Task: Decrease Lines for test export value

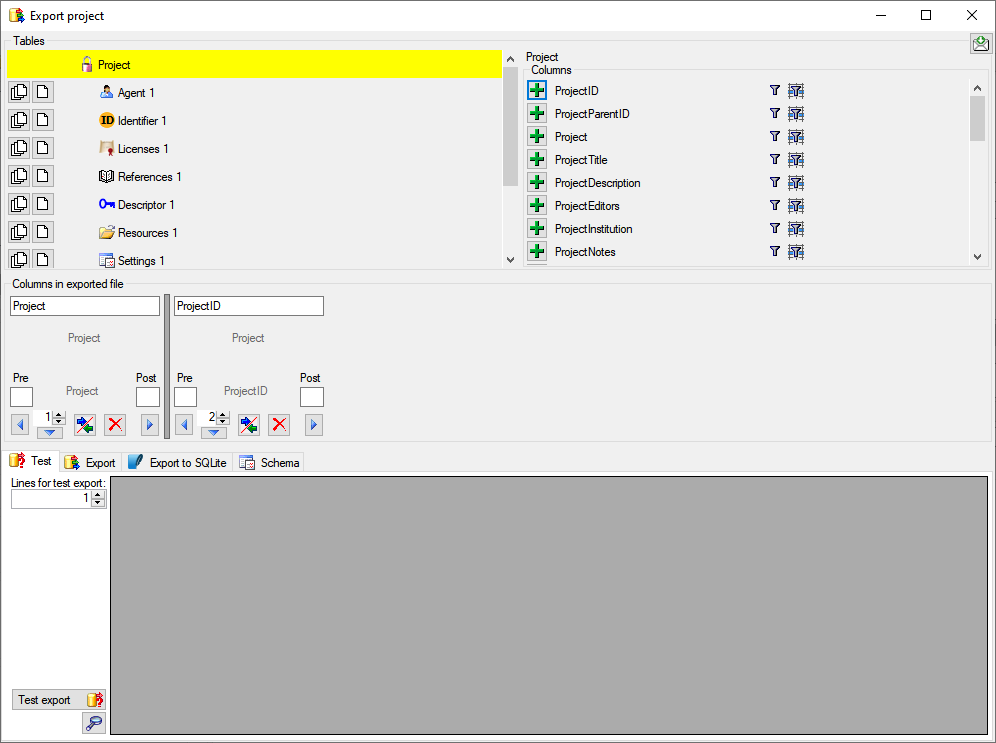Action: point(98,502)
